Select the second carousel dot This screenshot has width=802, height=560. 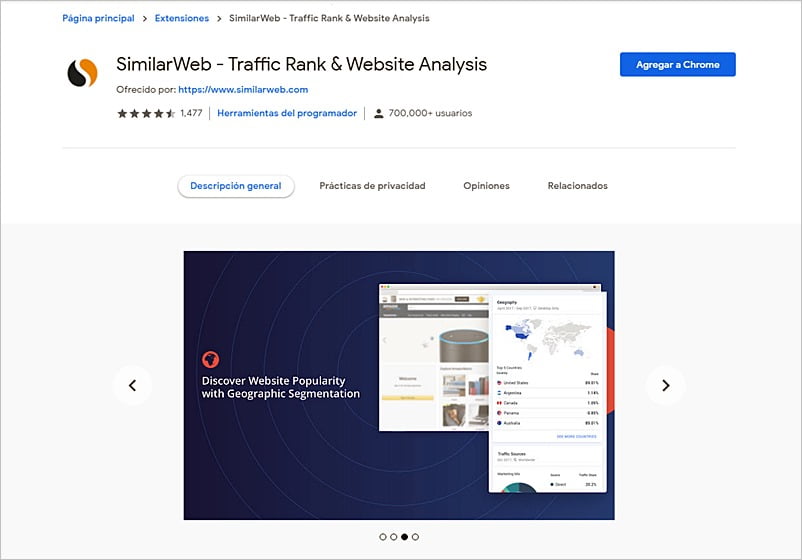tap(394, 537)
